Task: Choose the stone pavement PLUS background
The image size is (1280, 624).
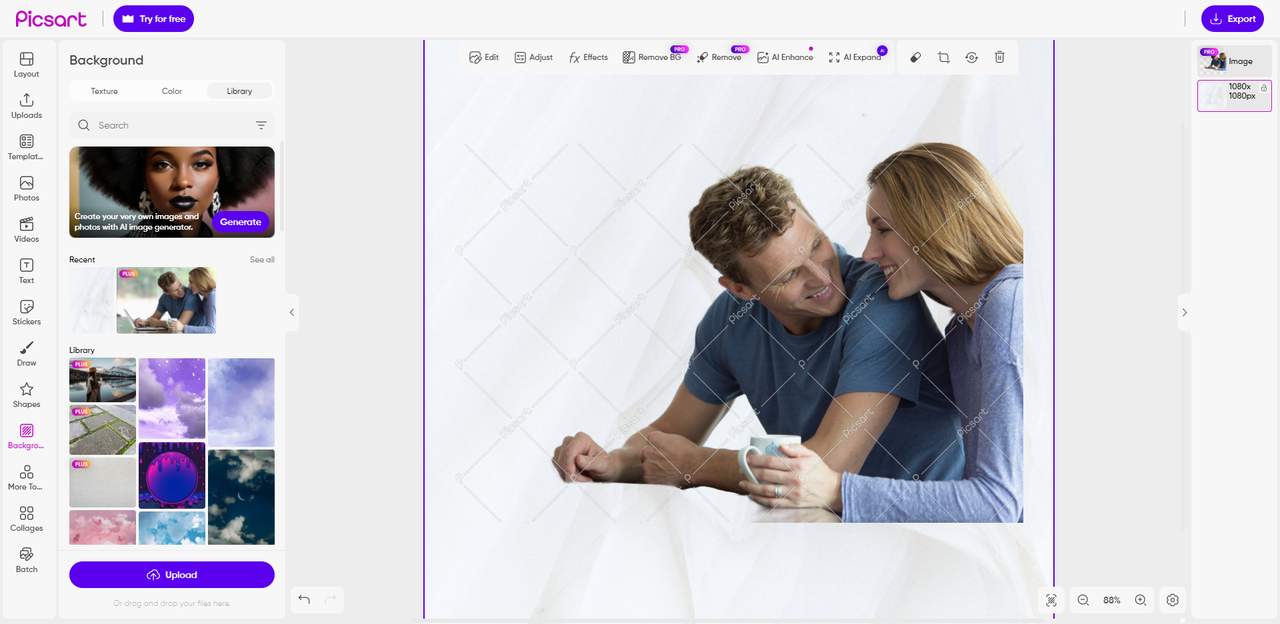Action: 102,430
